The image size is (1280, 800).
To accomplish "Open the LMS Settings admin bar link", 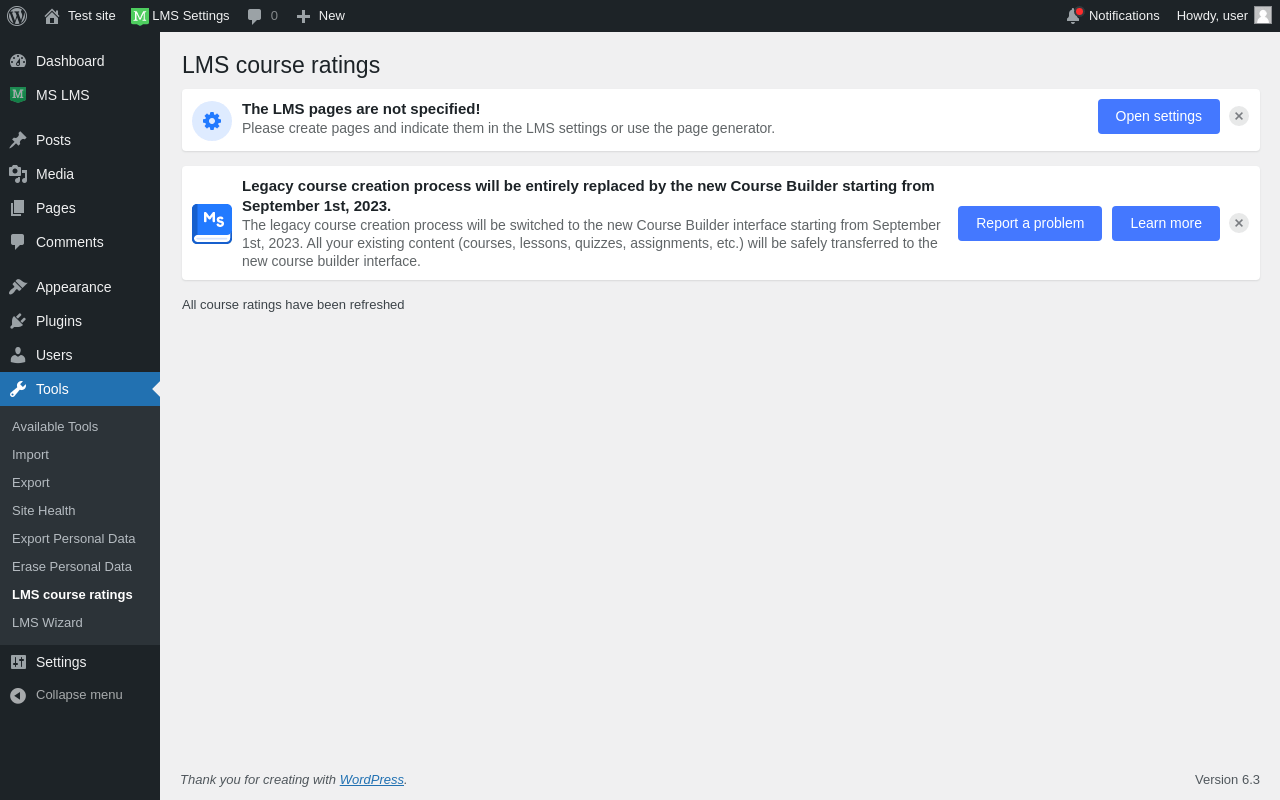I will click(191, 16).
